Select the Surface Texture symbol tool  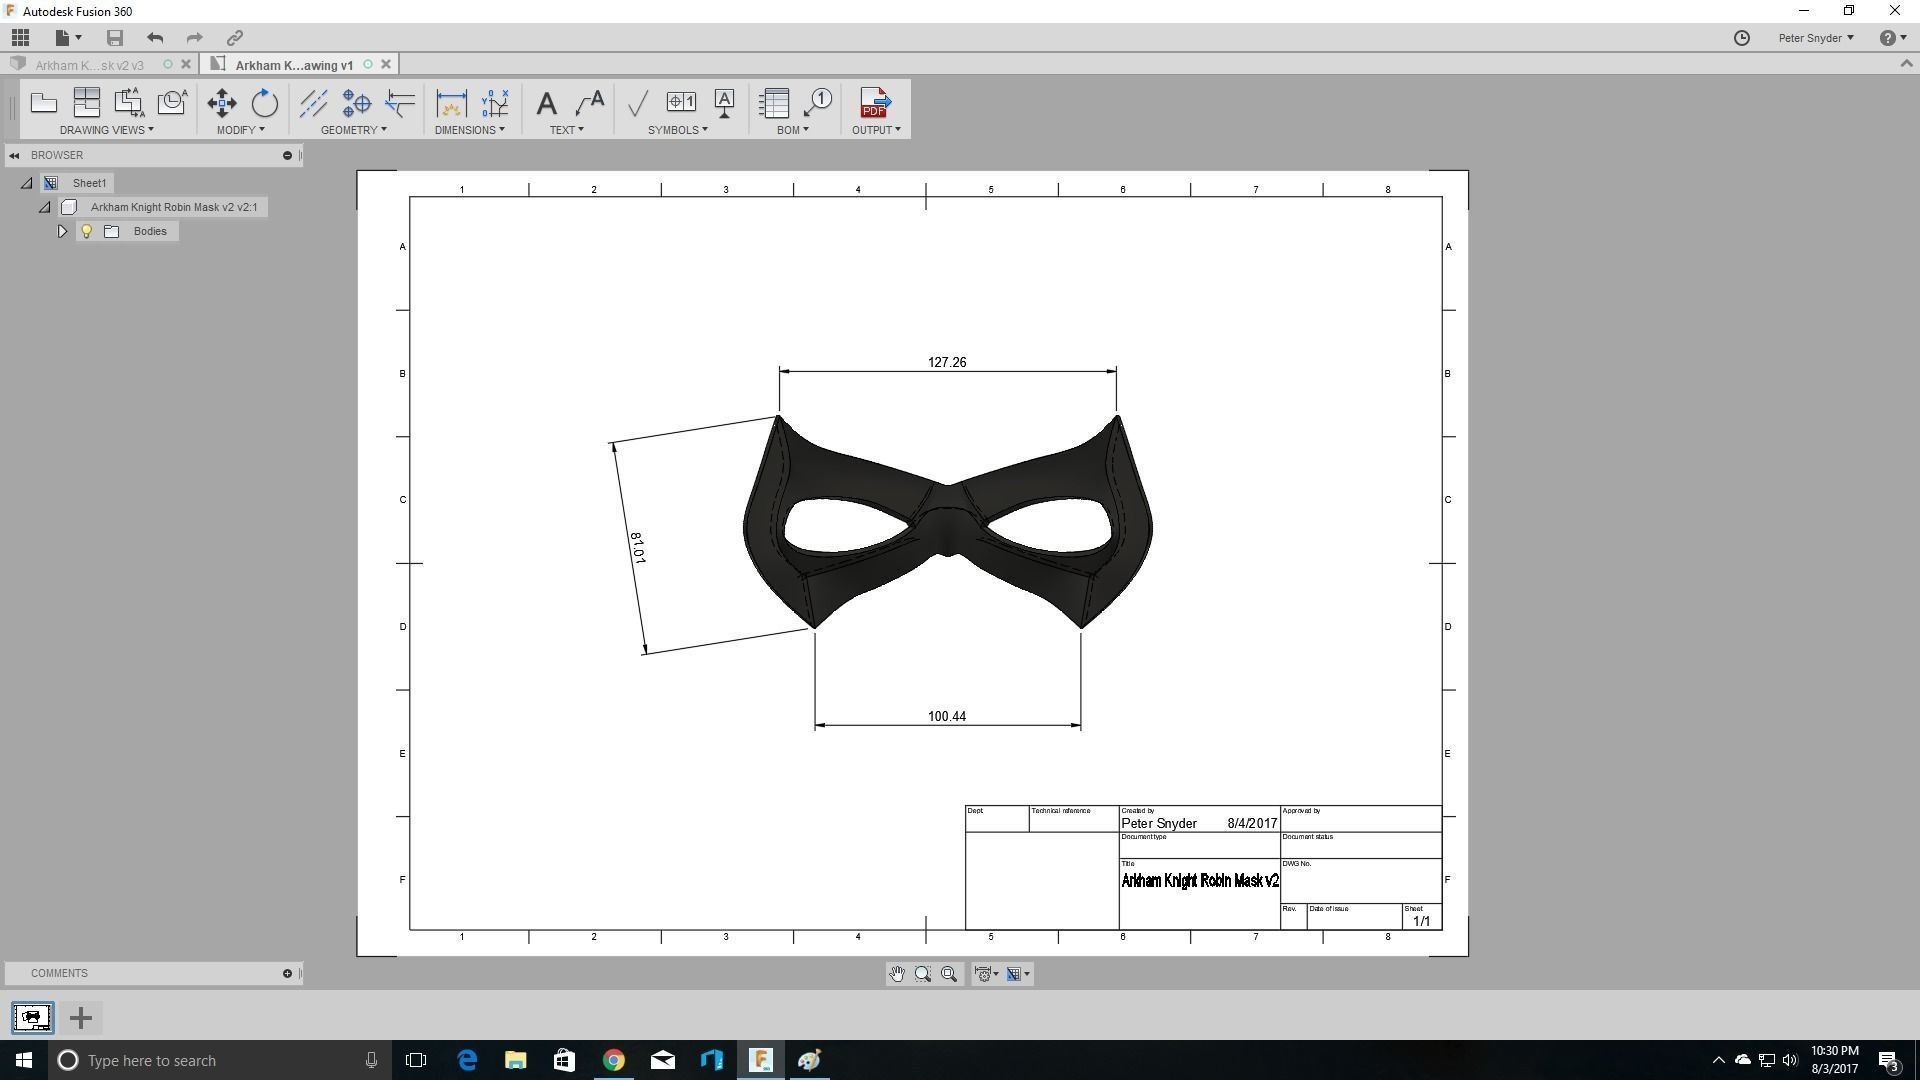point(638,103)
